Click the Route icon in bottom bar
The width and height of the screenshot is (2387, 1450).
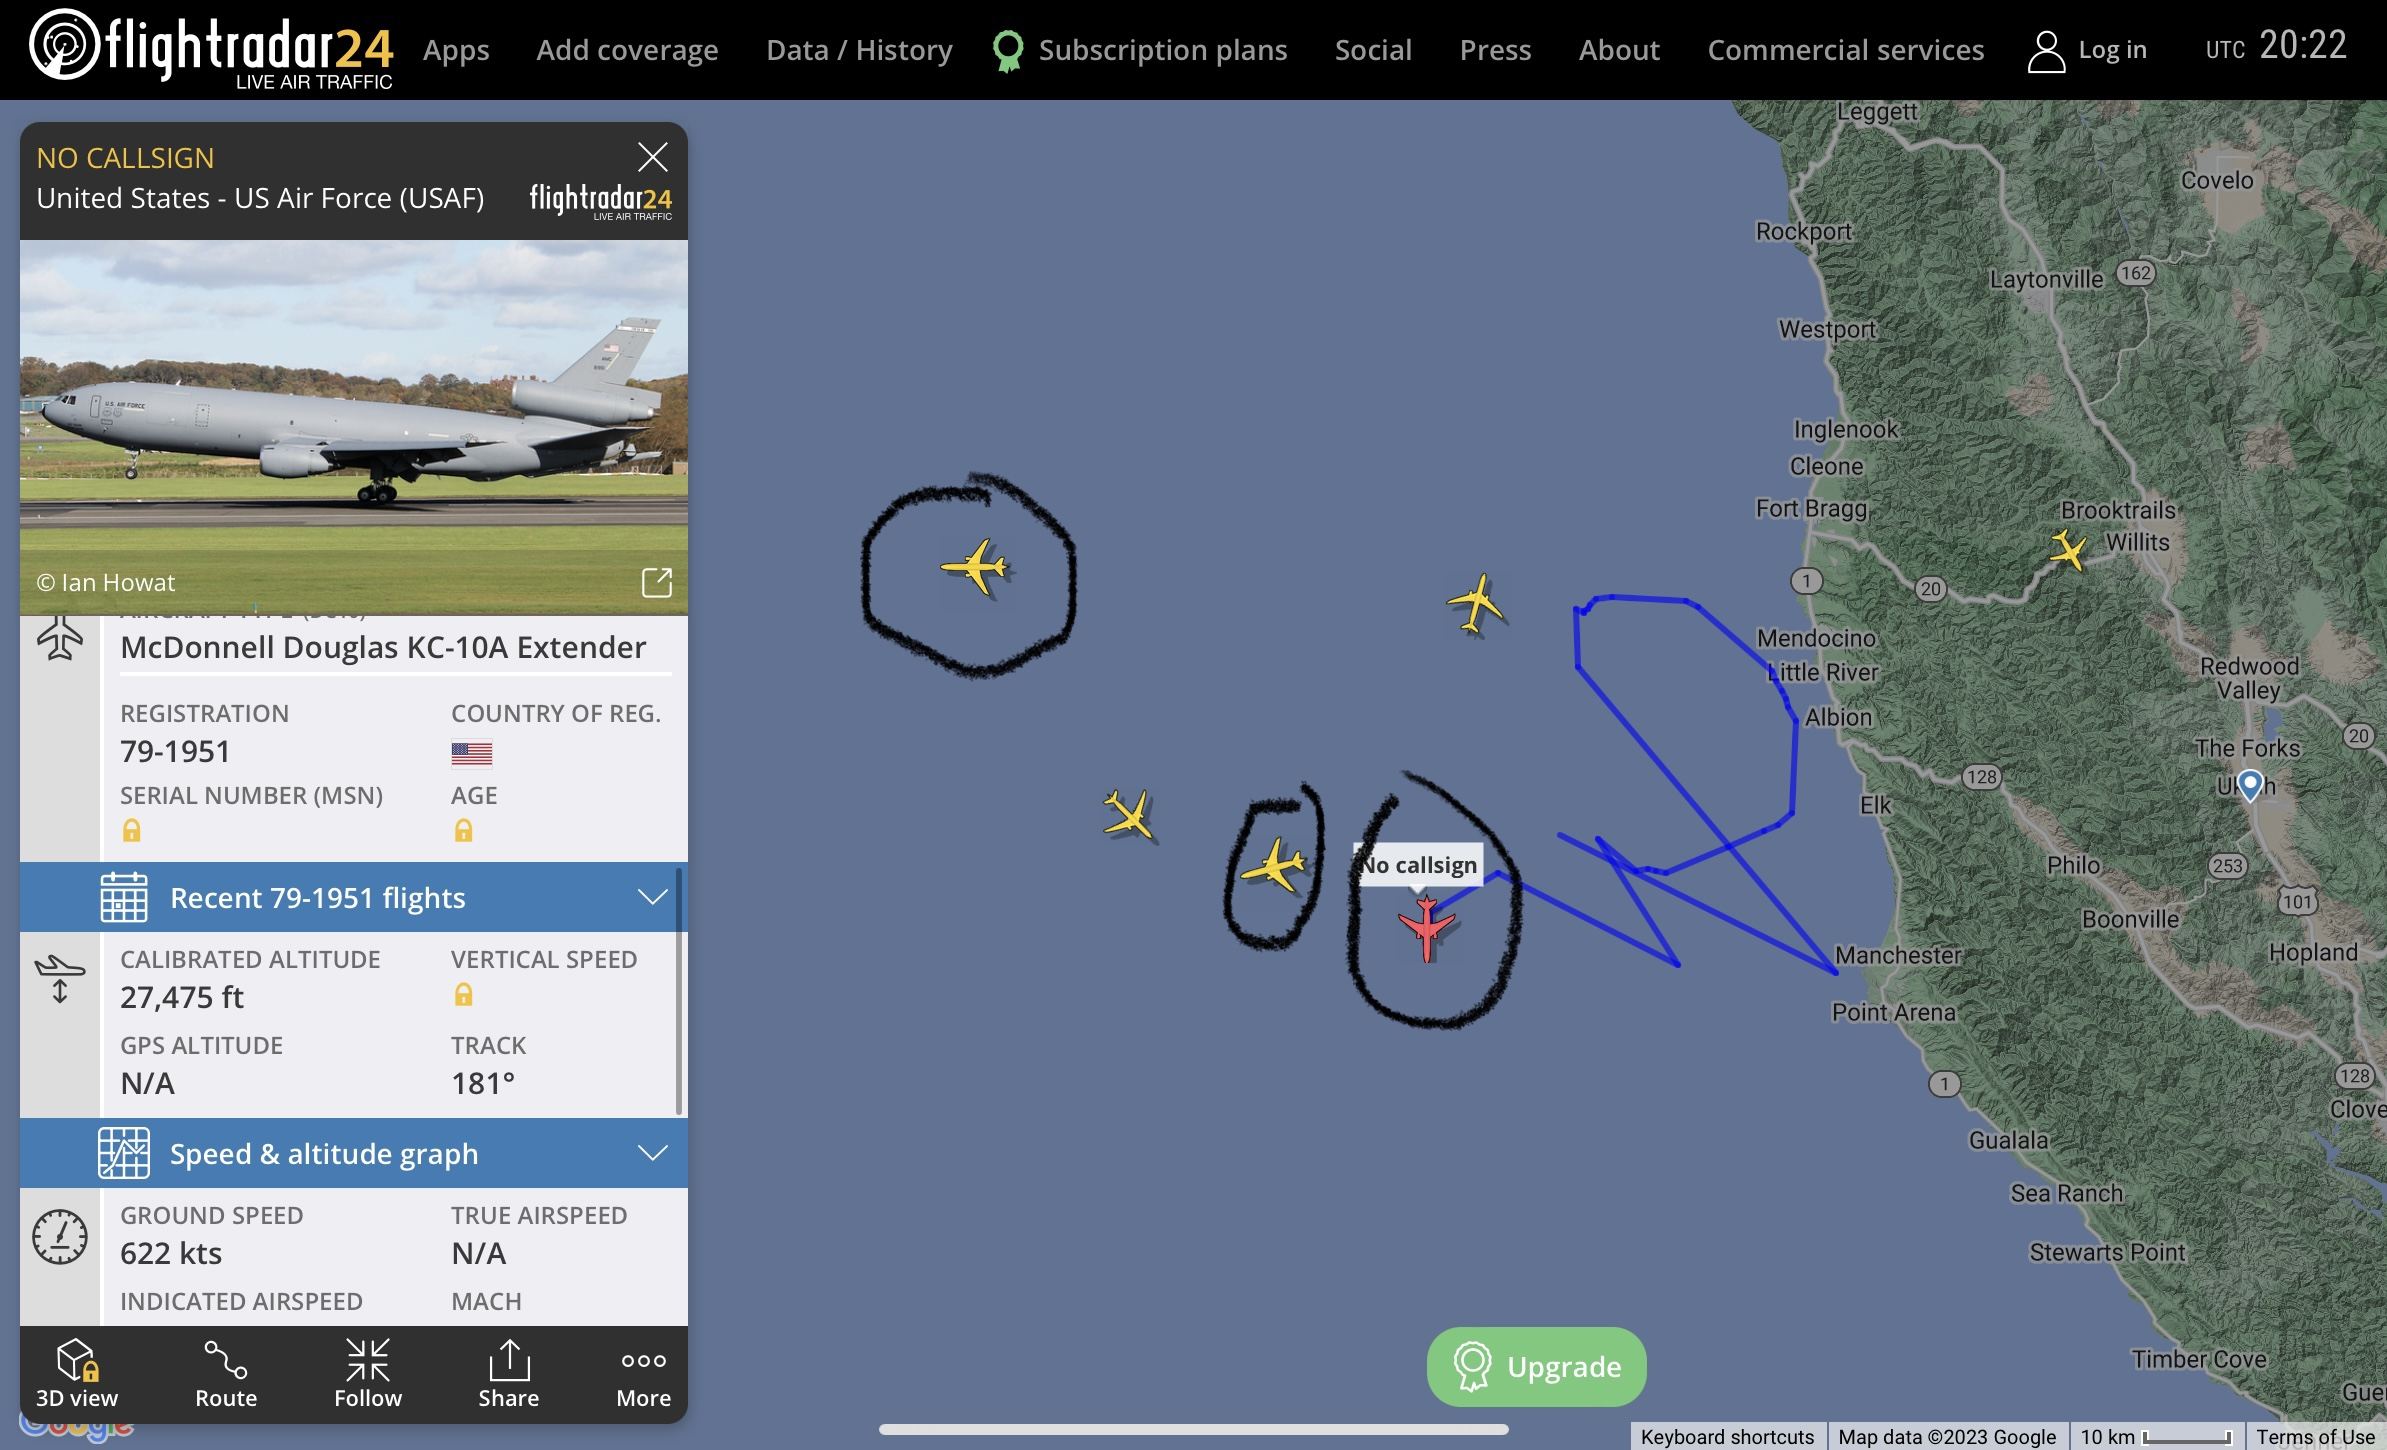(226, 1361)
